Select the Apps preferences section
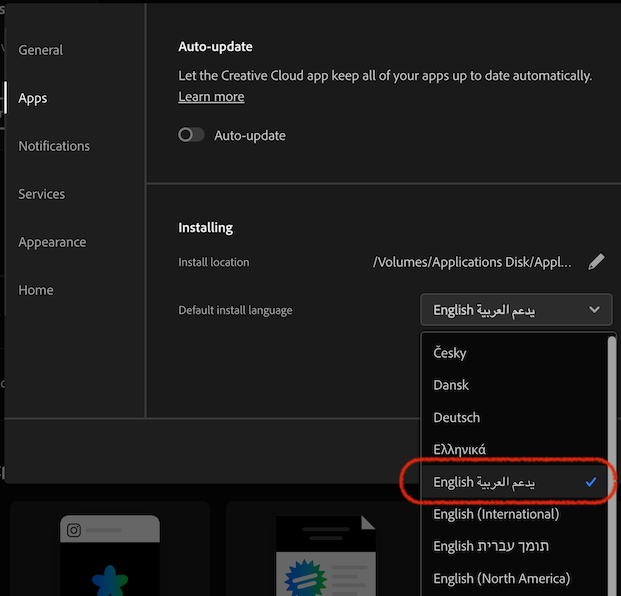Image resolution: width=621 pixels, height=596 pixels. 32,98
